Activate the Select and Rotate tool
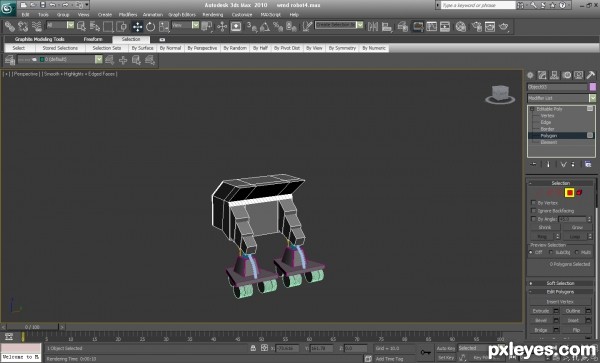The image size is (600, 363). coord(150,26)
